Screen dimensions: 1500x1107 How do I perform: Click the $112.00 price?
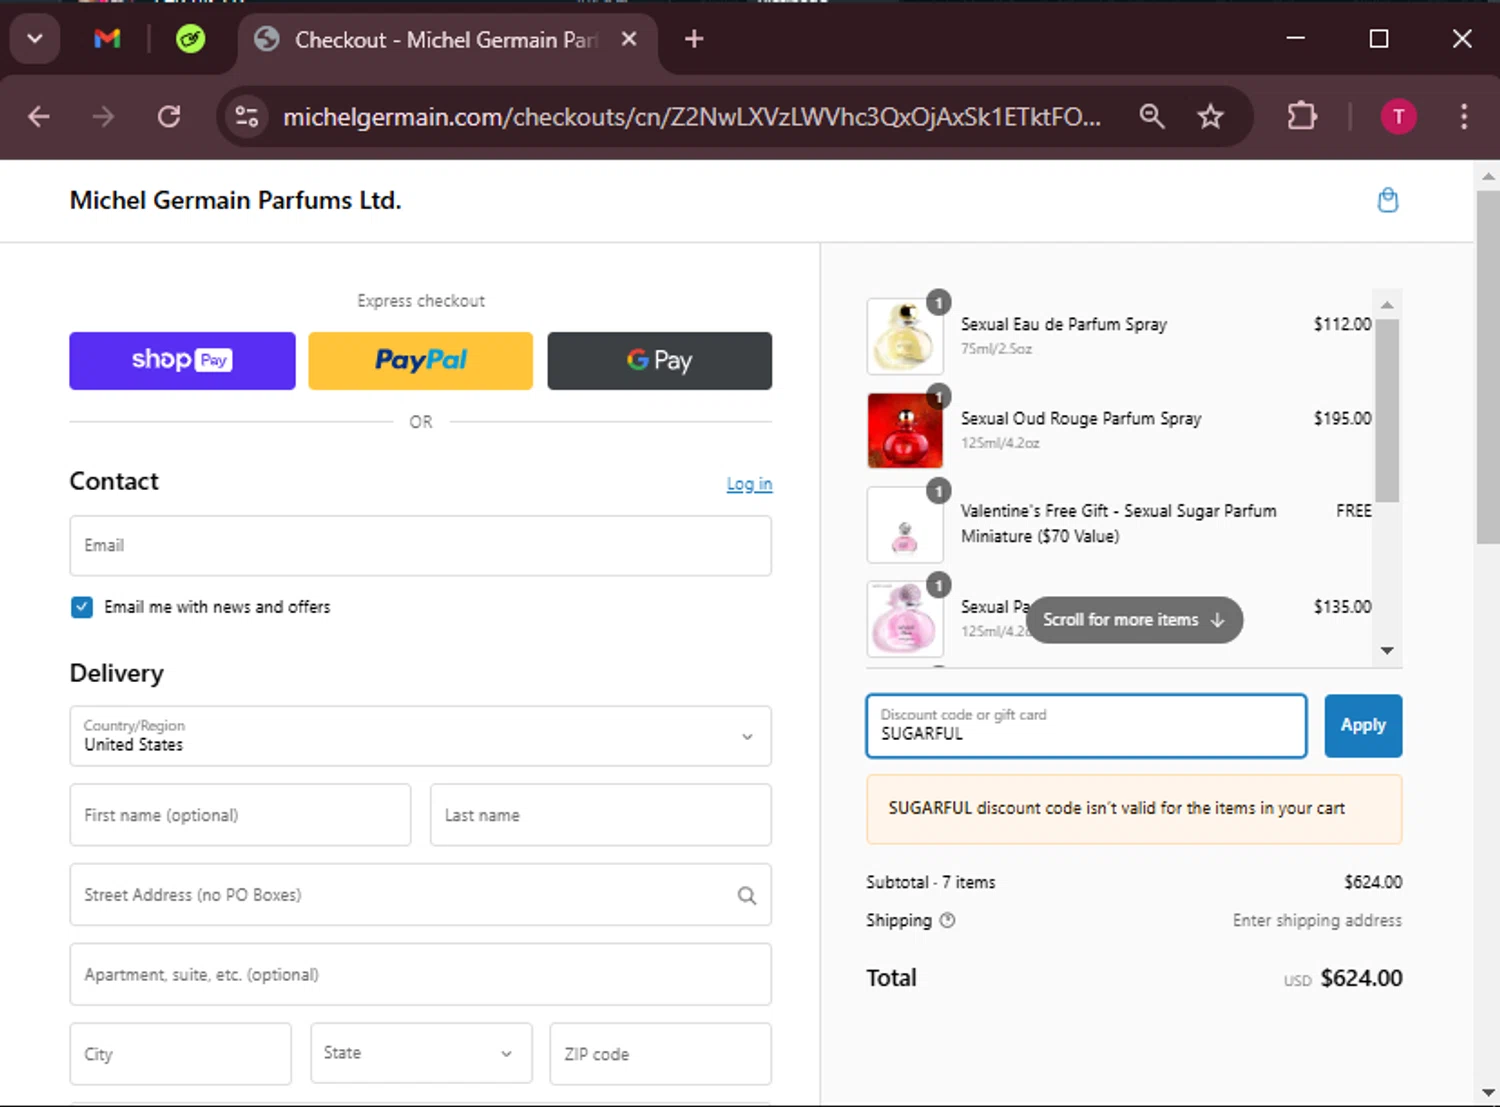(x=1342, y=324)
